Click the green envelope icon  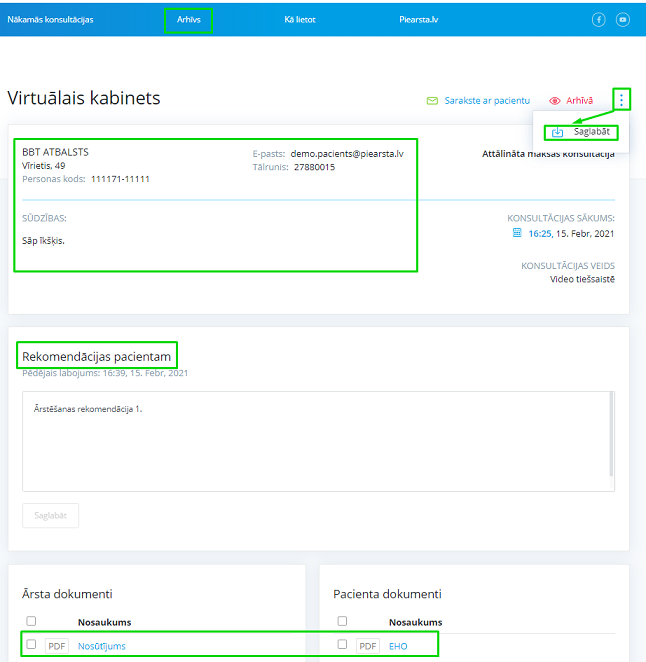432,101
